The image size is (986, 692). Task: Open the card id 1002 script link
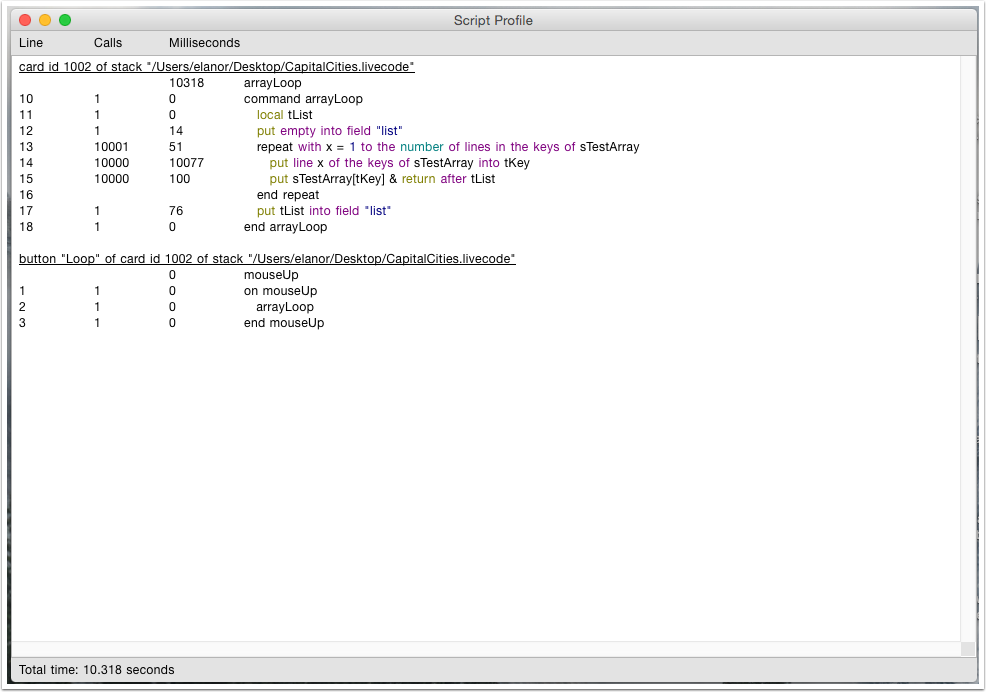(x=215, y=66)
